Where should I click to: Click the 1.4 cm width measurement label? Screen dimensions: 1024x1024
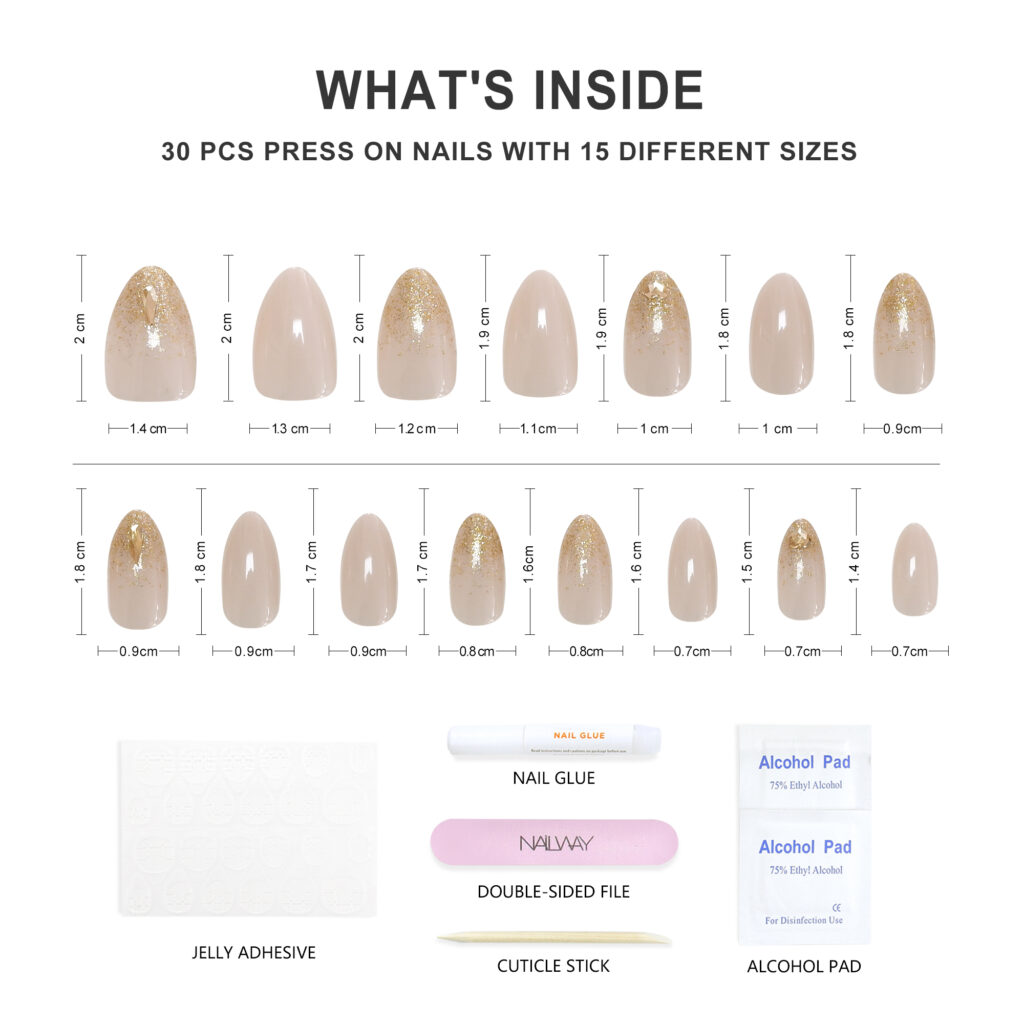pyautogui.click(x=148, y=429)
